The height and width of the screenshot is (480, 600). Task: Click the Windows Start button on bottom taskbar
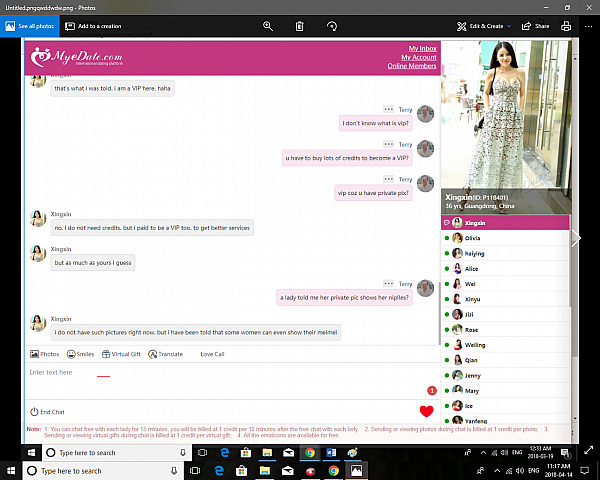pyautogui.click(x=11, y=469)
